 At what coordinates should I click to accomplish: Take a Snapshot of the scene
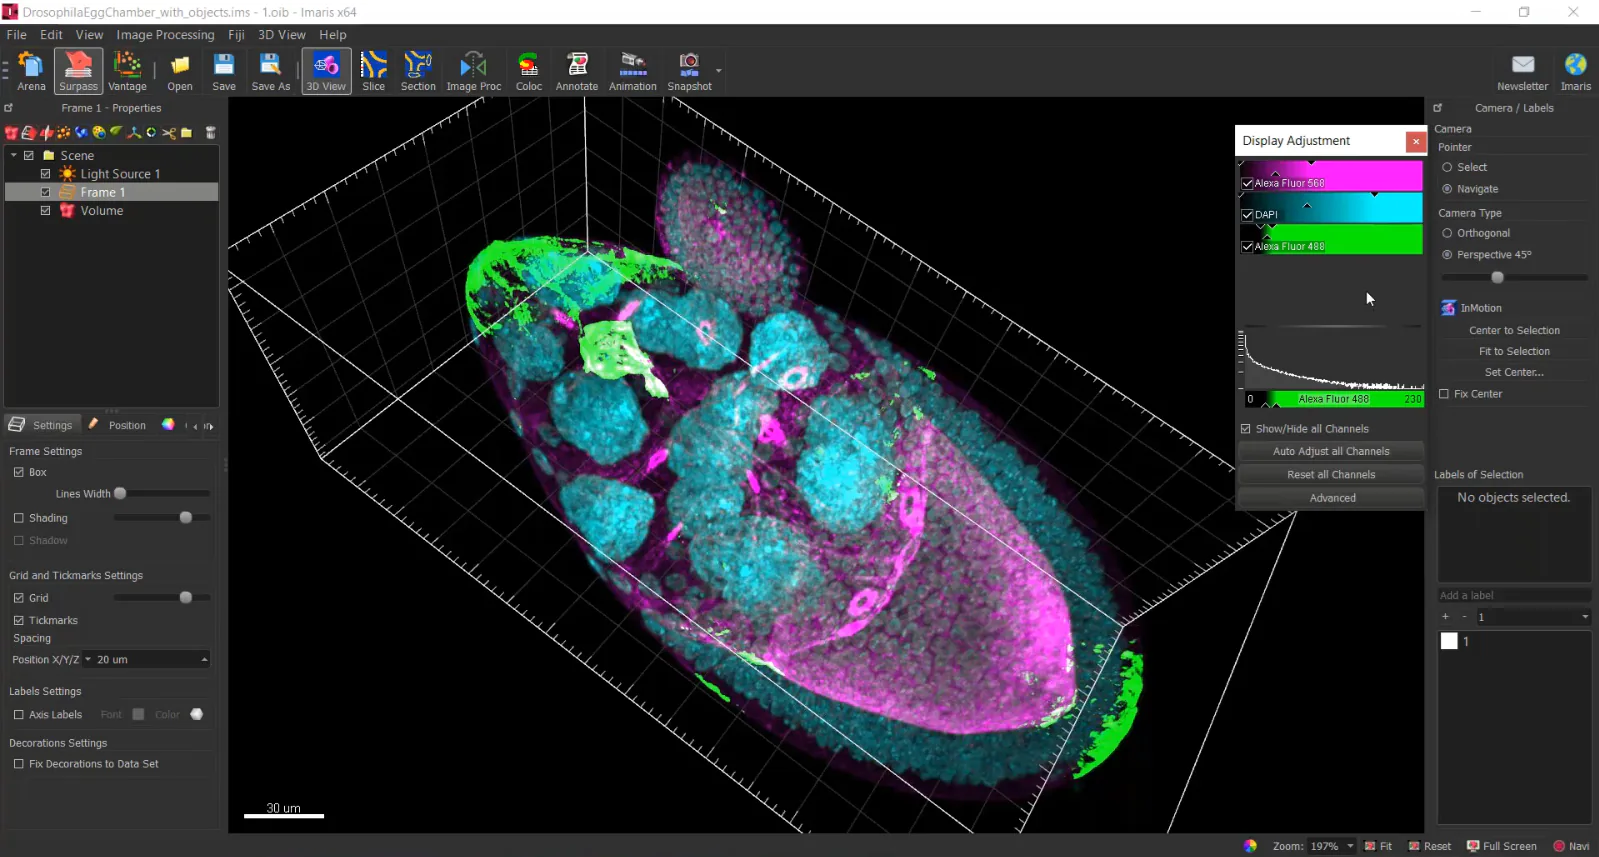pos(689,72)
